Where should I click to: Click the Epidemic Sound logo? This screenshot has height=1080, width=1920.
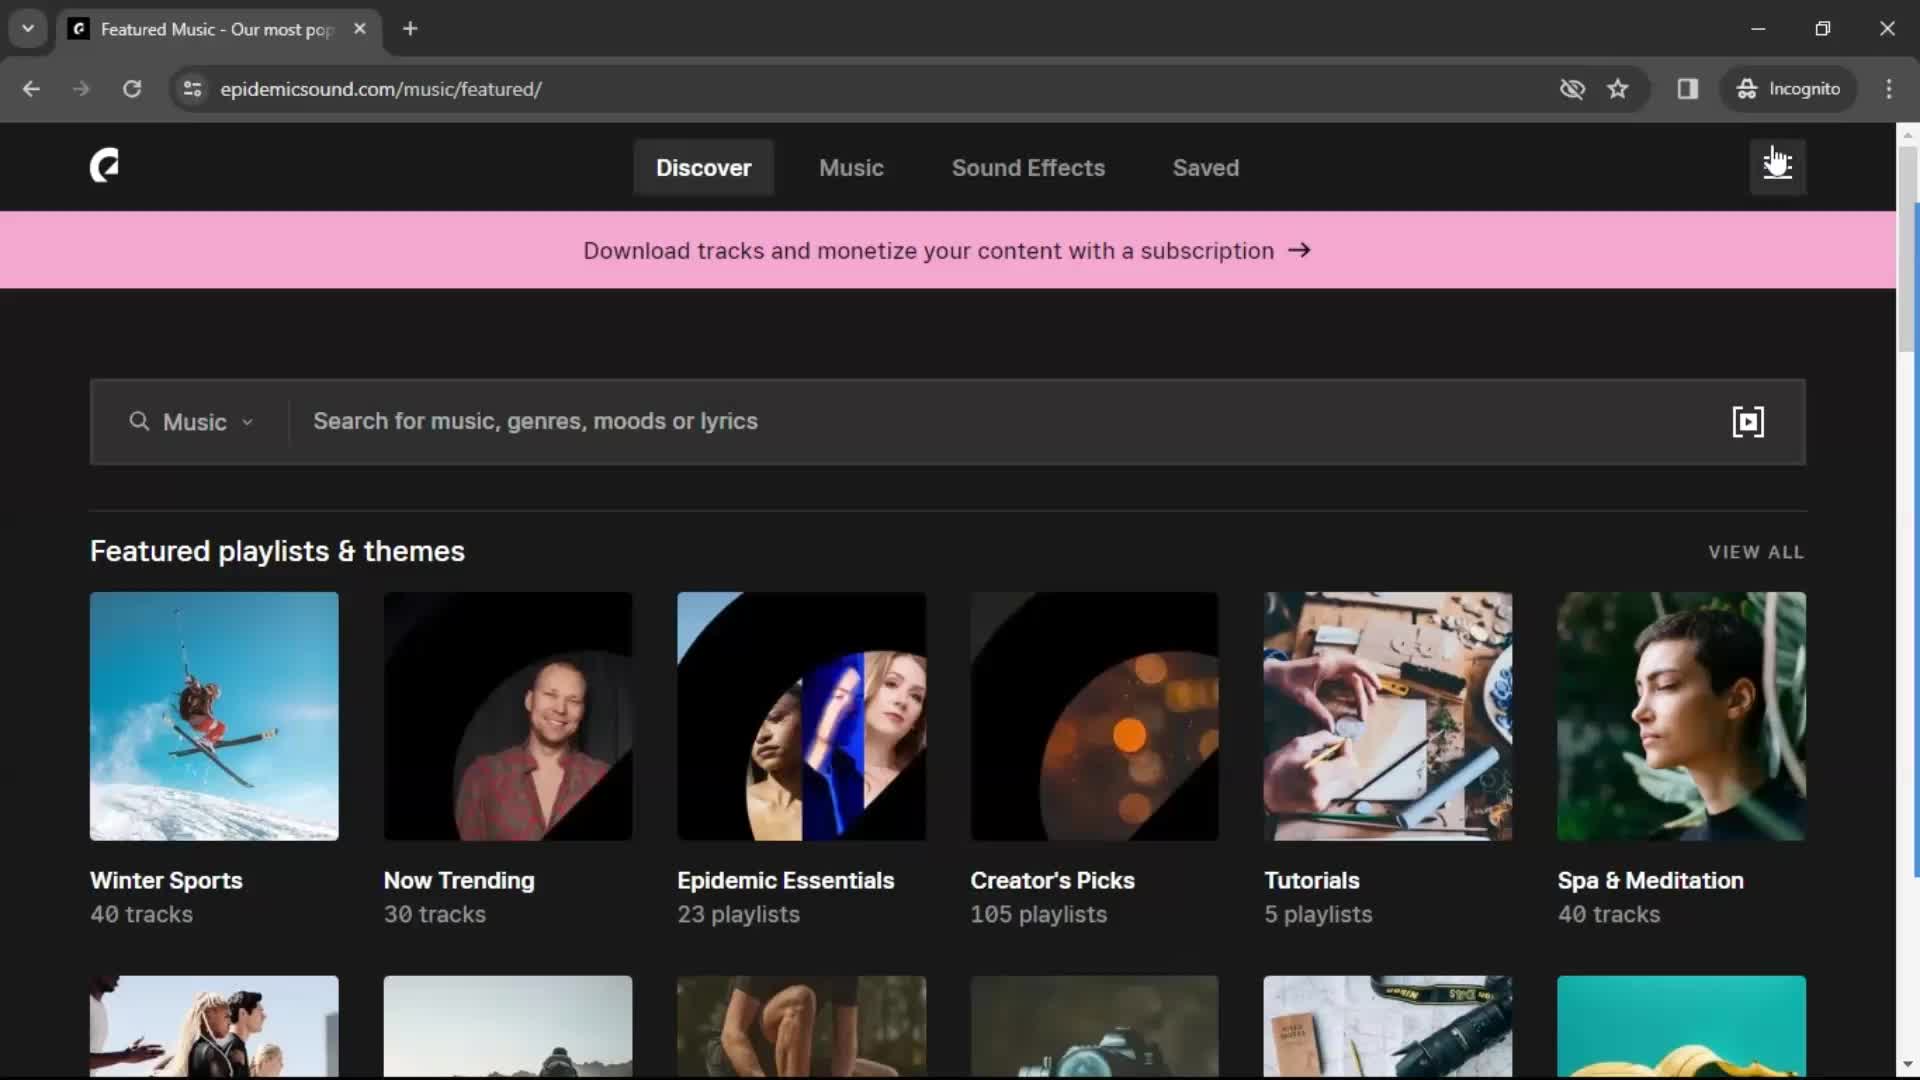[104, 166]
